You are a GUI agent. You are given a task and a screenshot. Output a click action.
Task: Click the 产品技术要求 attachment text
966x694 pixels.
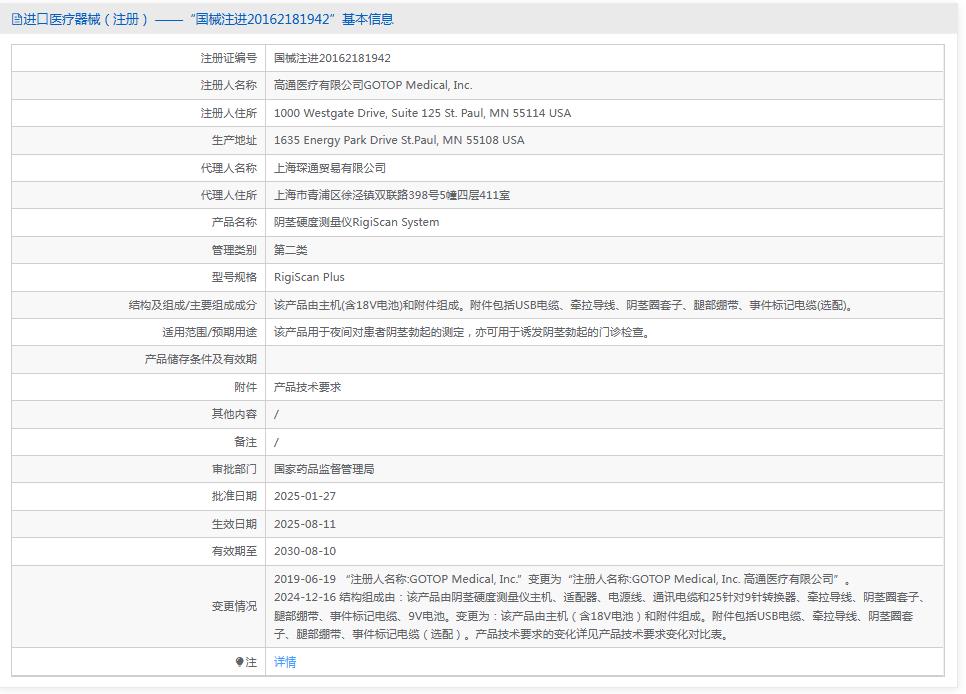coord(307,387)
